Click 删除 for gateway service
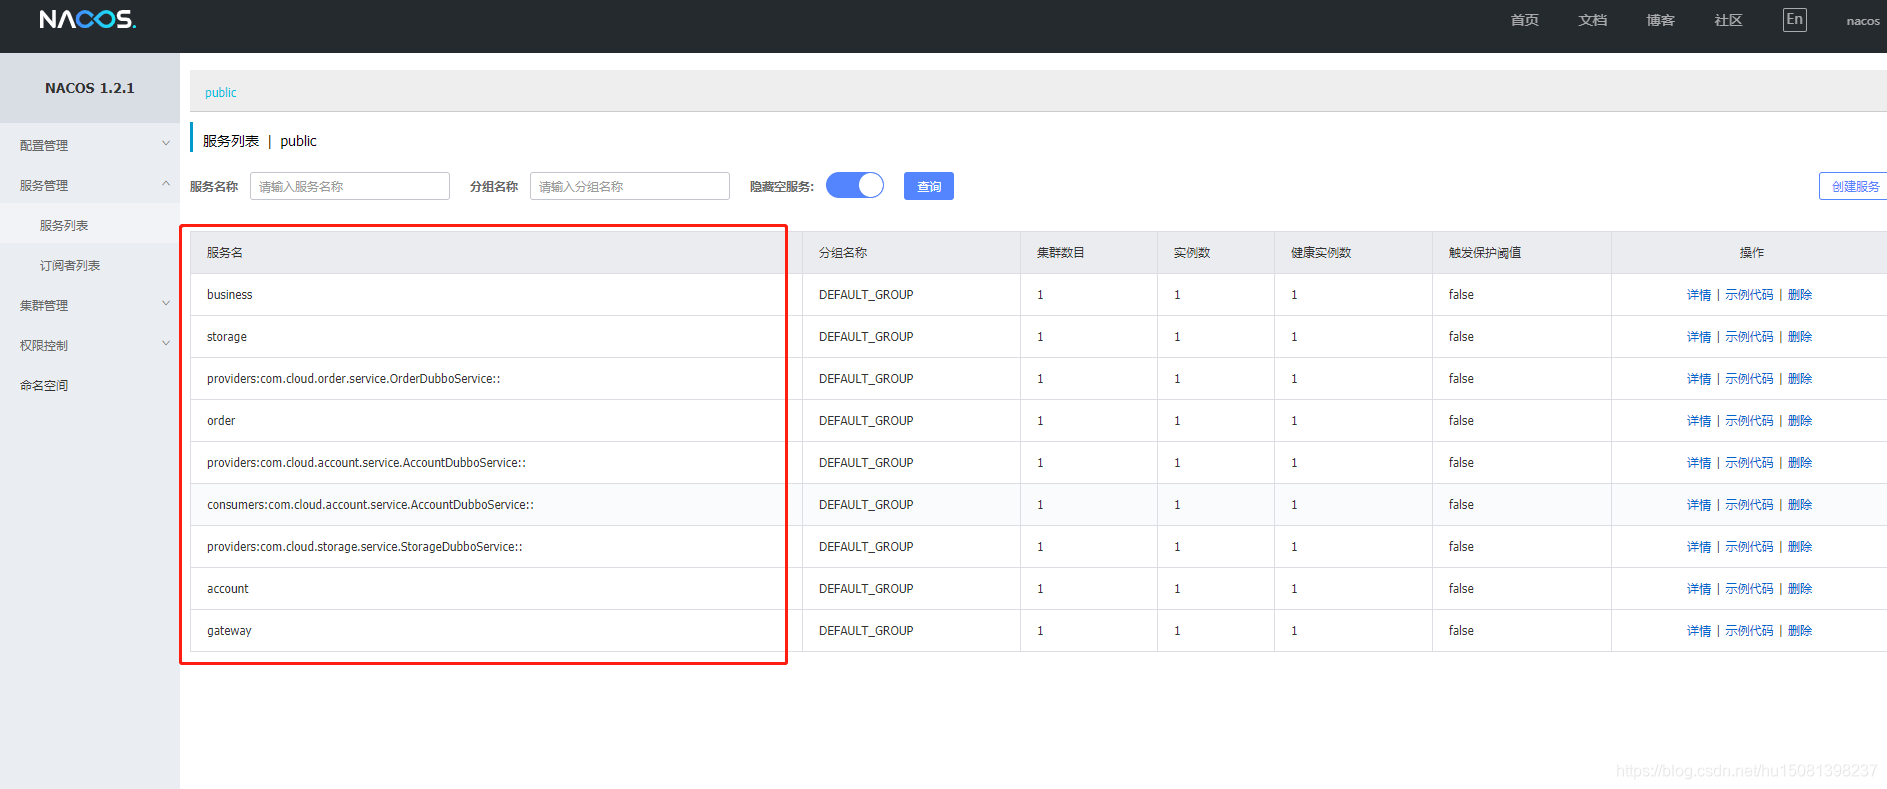The height and width of the screenshot is (789, 1887). point(1800,631)
